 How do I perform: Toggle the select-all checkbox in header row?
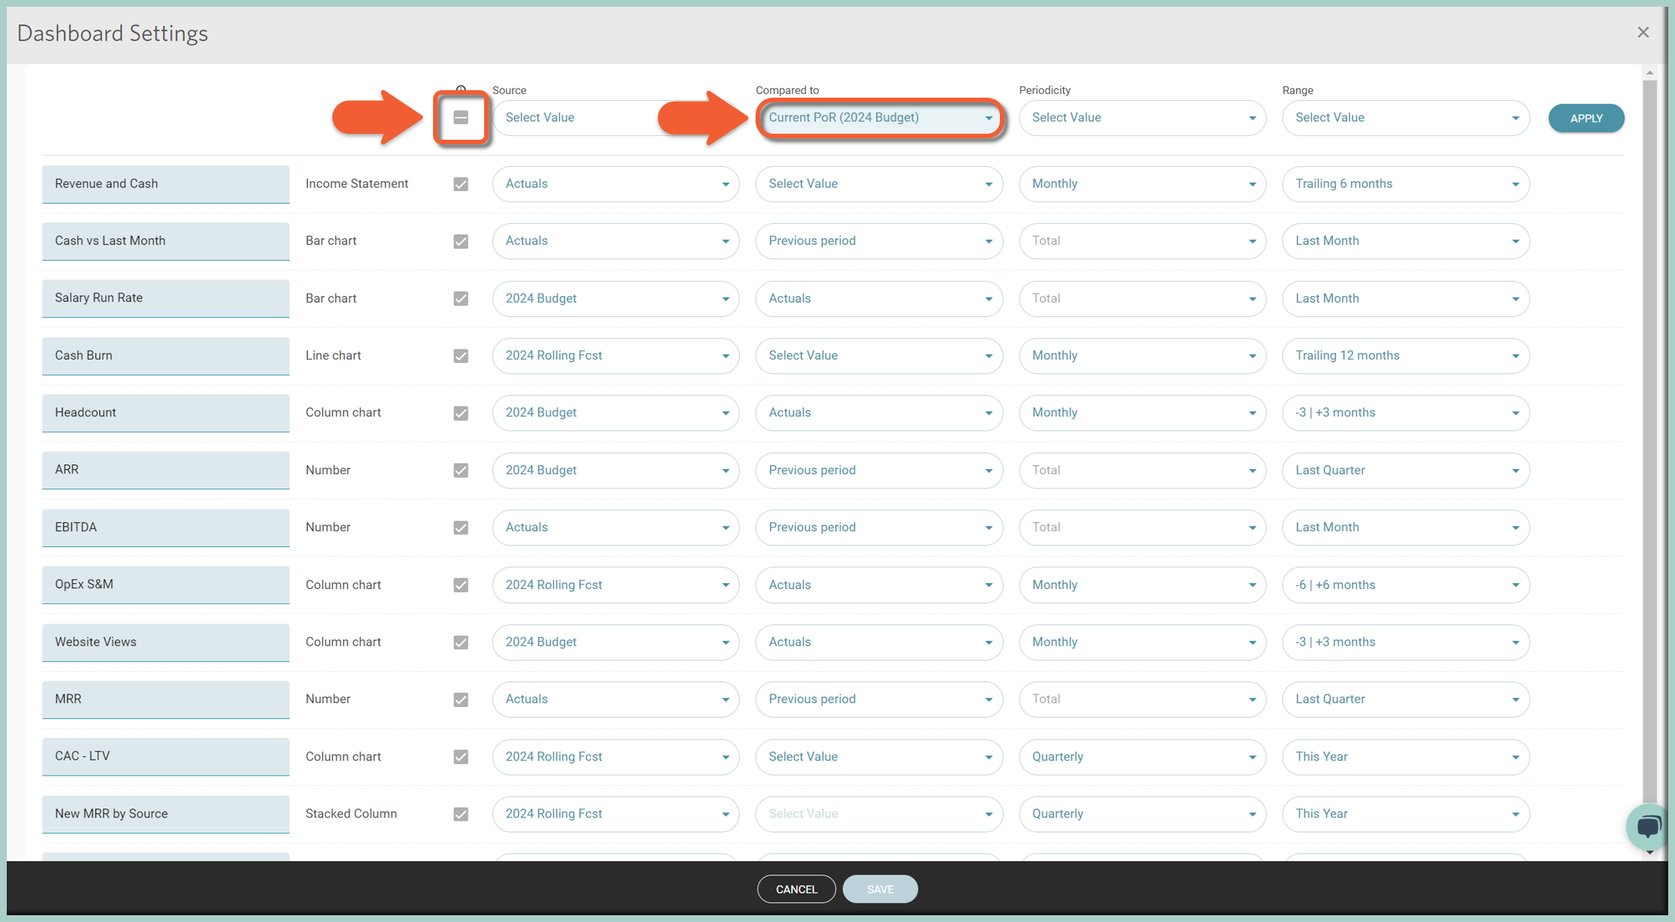461,118
